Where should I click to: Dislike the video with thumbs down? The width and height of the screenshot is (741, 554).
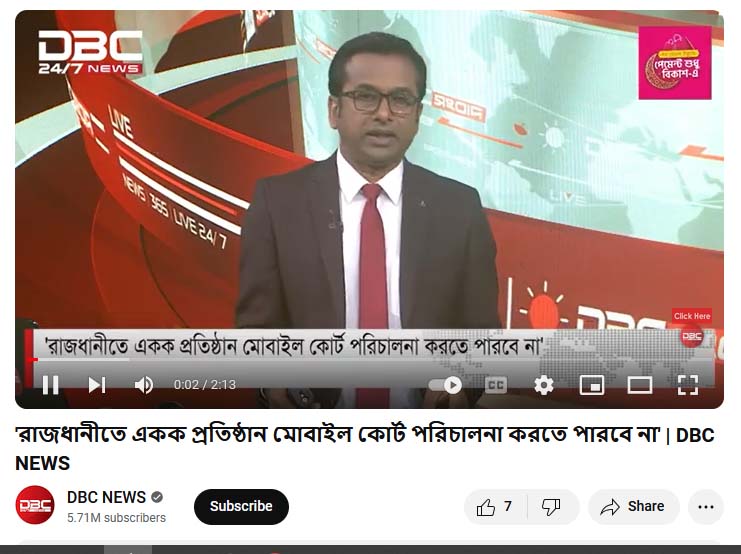552,507
